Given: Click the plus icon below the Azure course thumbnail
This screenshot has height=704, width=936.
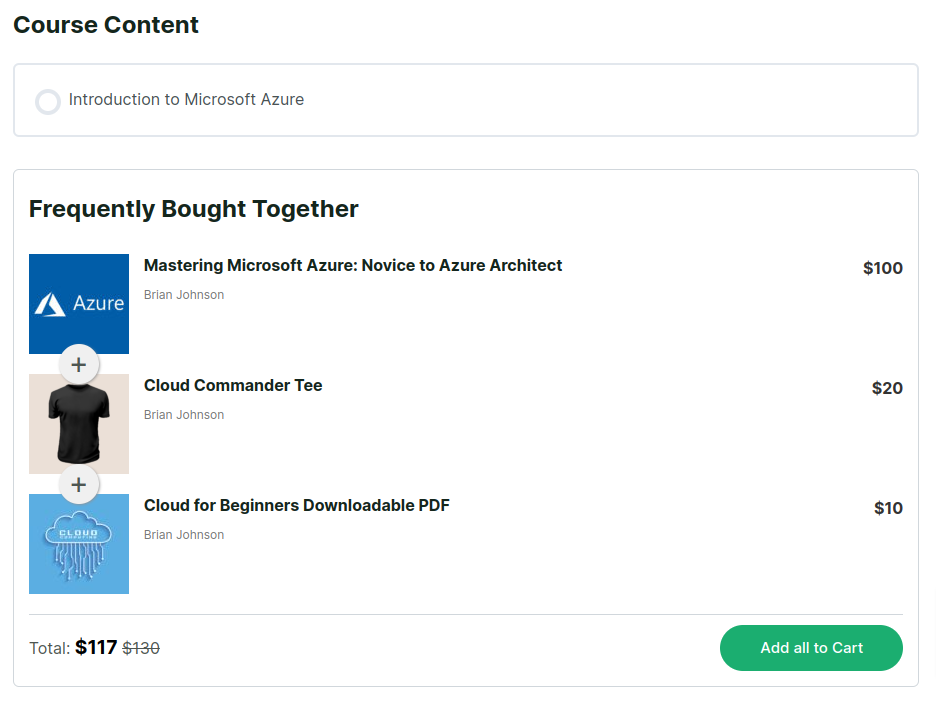Looking at the screenshot, I should pyautogui.click(x=78, y=364).
